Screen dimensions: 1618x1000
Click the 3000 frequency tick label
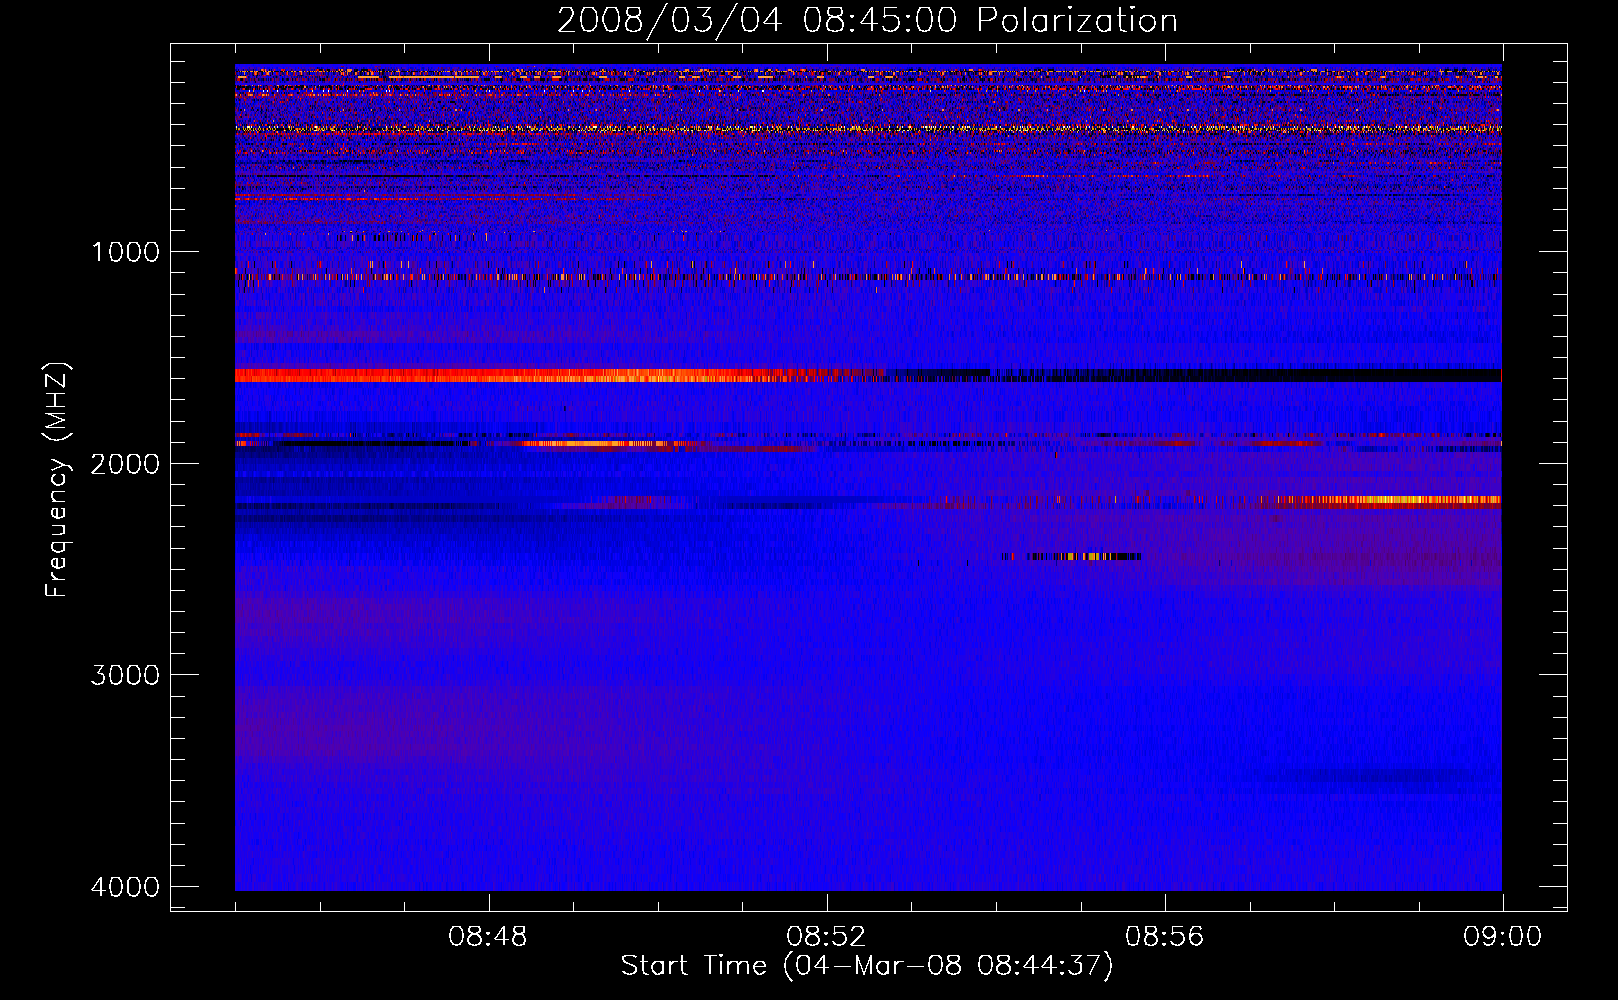point(125,675)
